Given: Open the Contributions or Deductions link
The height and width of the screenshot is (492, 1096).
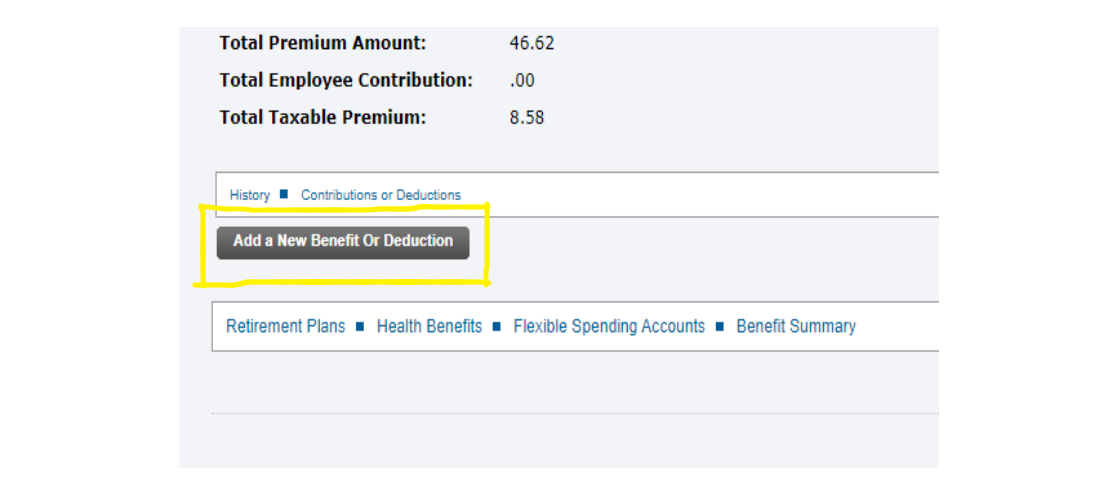Looking at the screenshot, I should [381, 196].
